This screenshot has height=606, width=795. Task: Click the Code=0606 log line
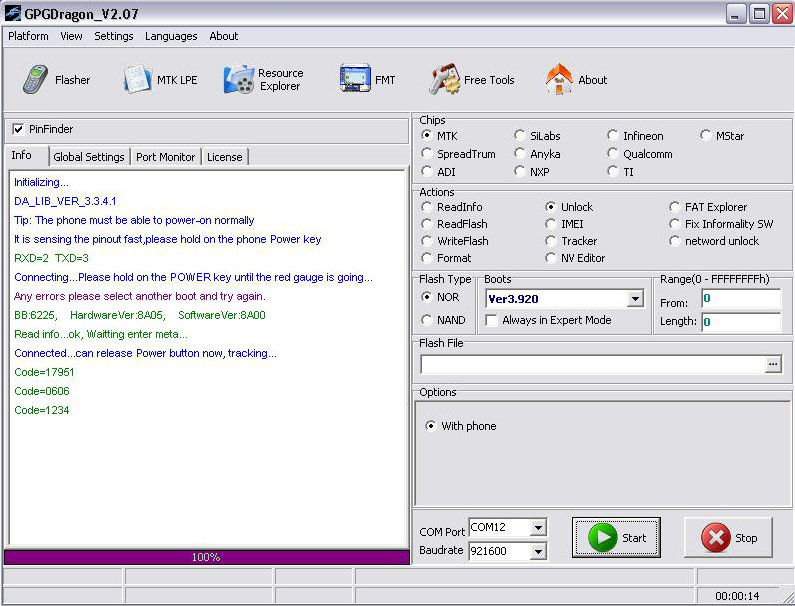click(42, 391)
